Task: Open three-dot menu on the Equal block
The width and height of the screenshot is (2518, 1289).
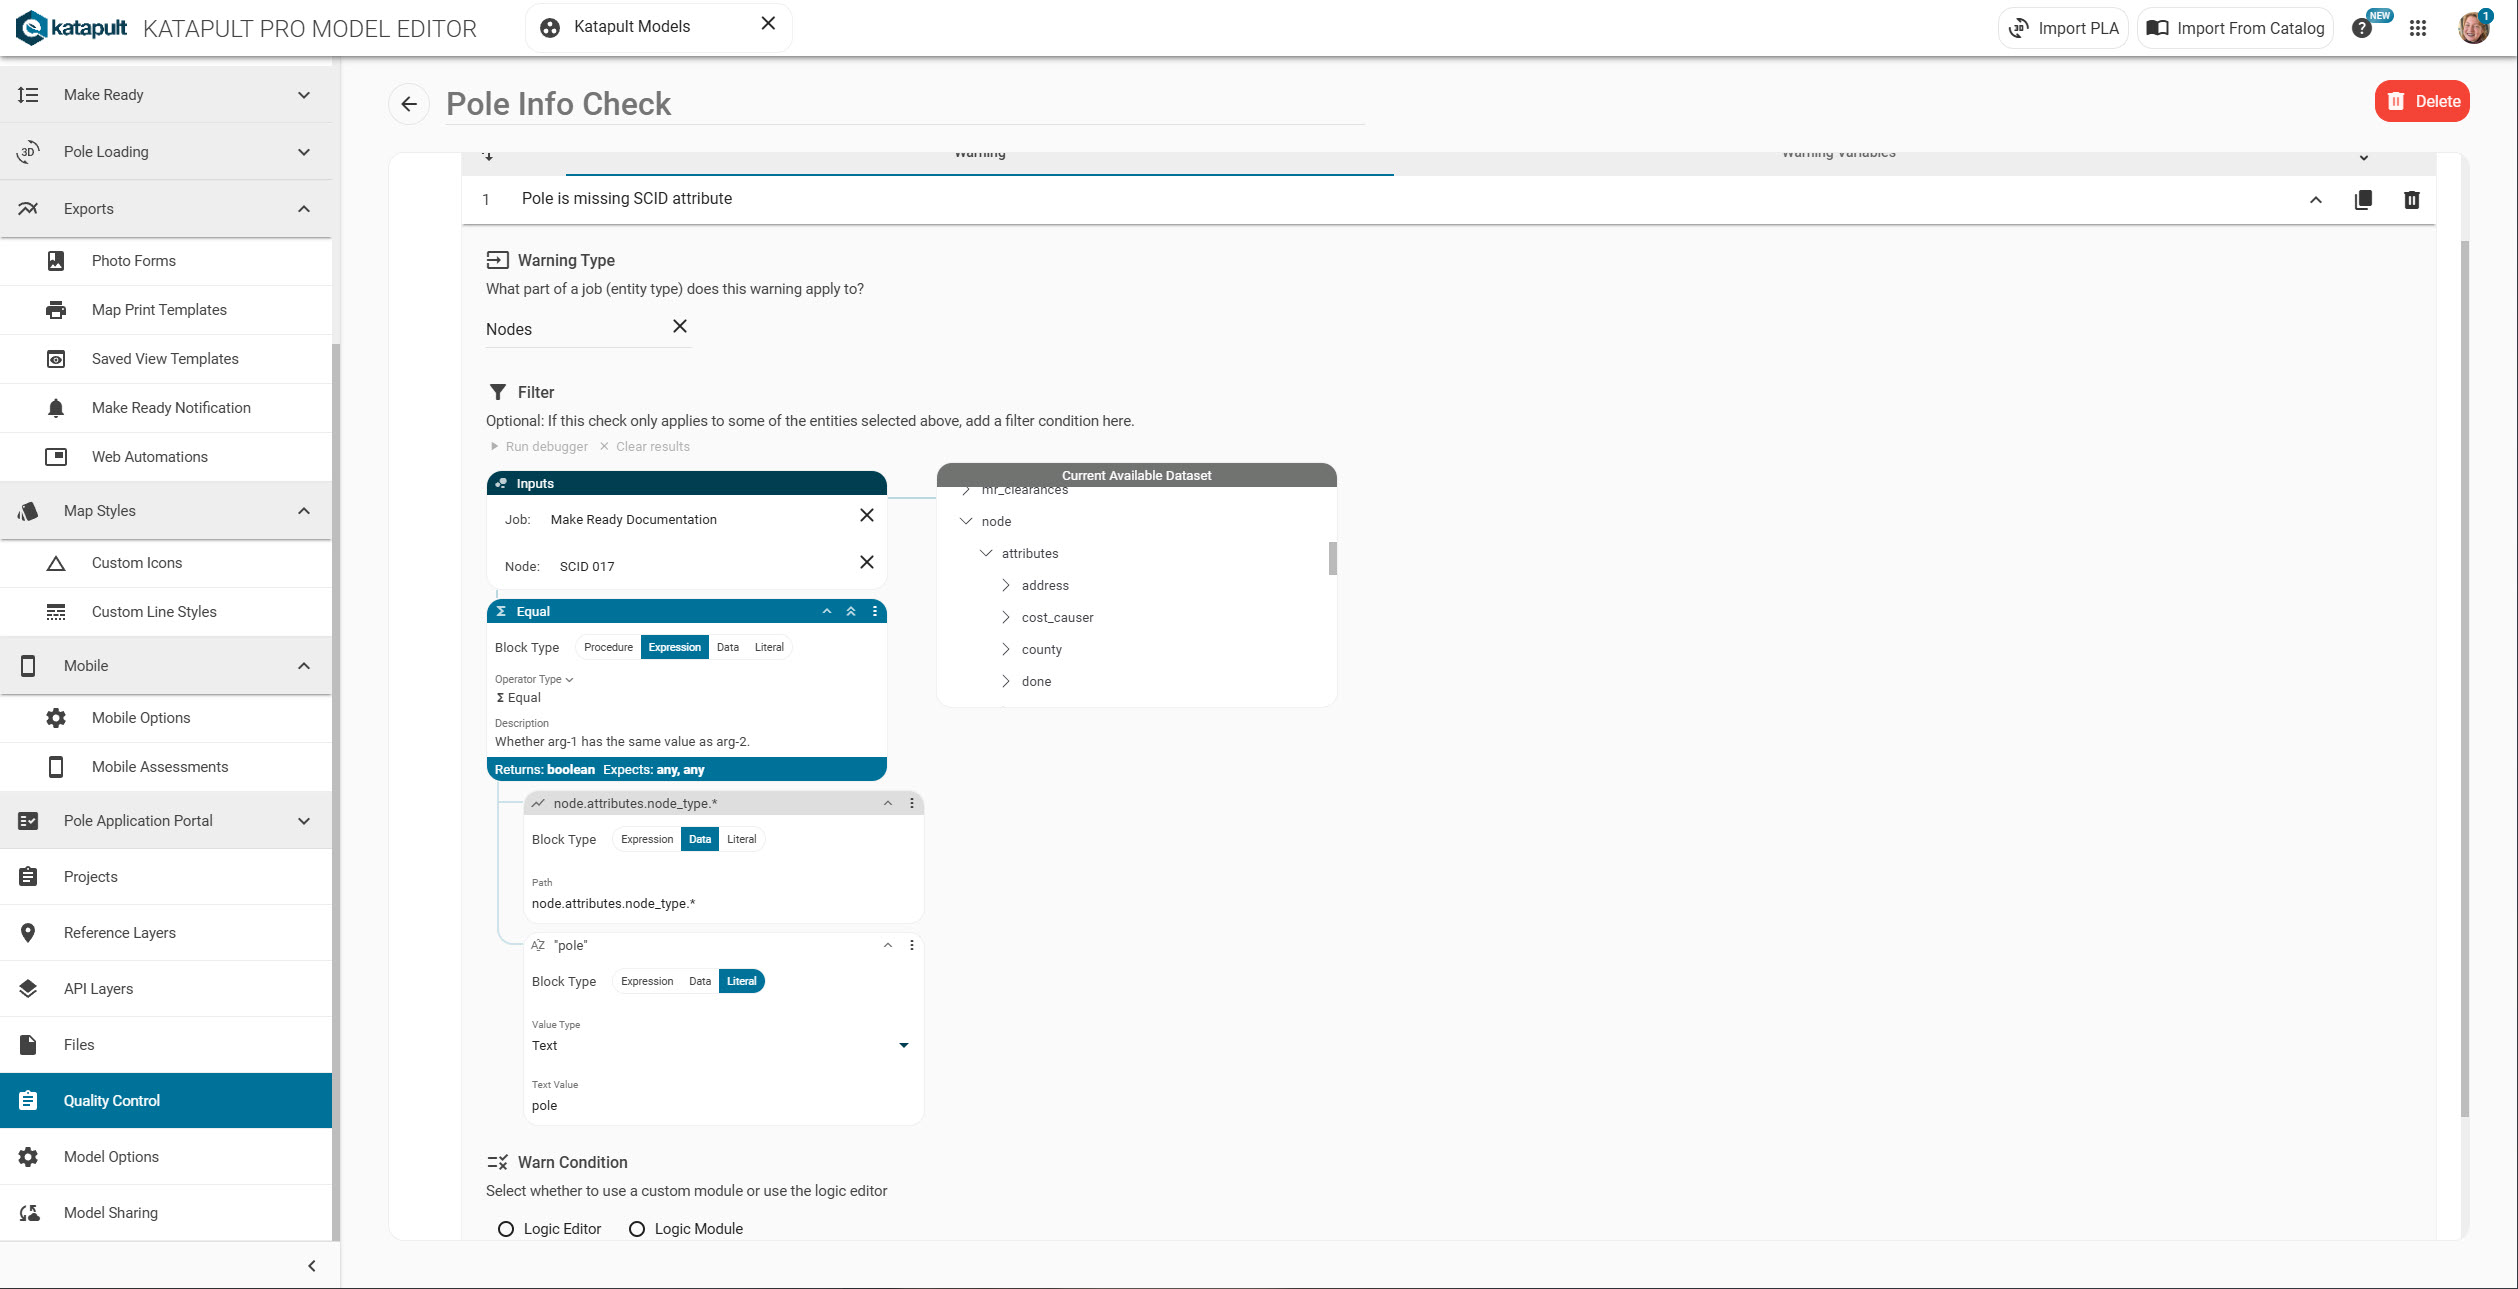Action: click(875, 611)
